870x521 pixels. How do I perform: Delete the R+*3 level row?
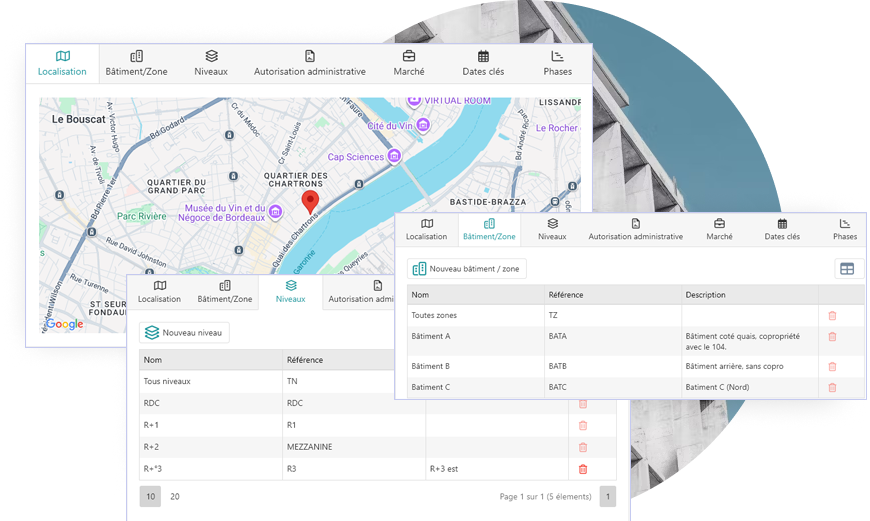coord(583,469)
